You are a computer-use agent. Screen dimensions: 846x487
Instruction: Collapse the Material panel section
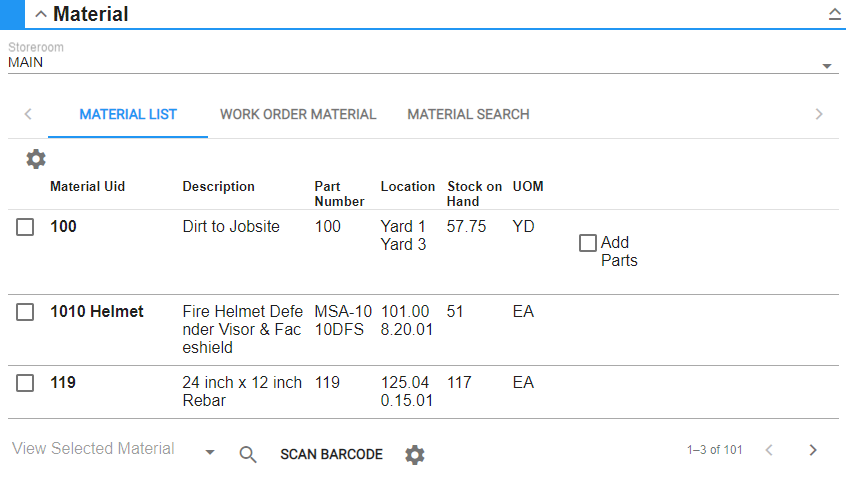(40, 14)
